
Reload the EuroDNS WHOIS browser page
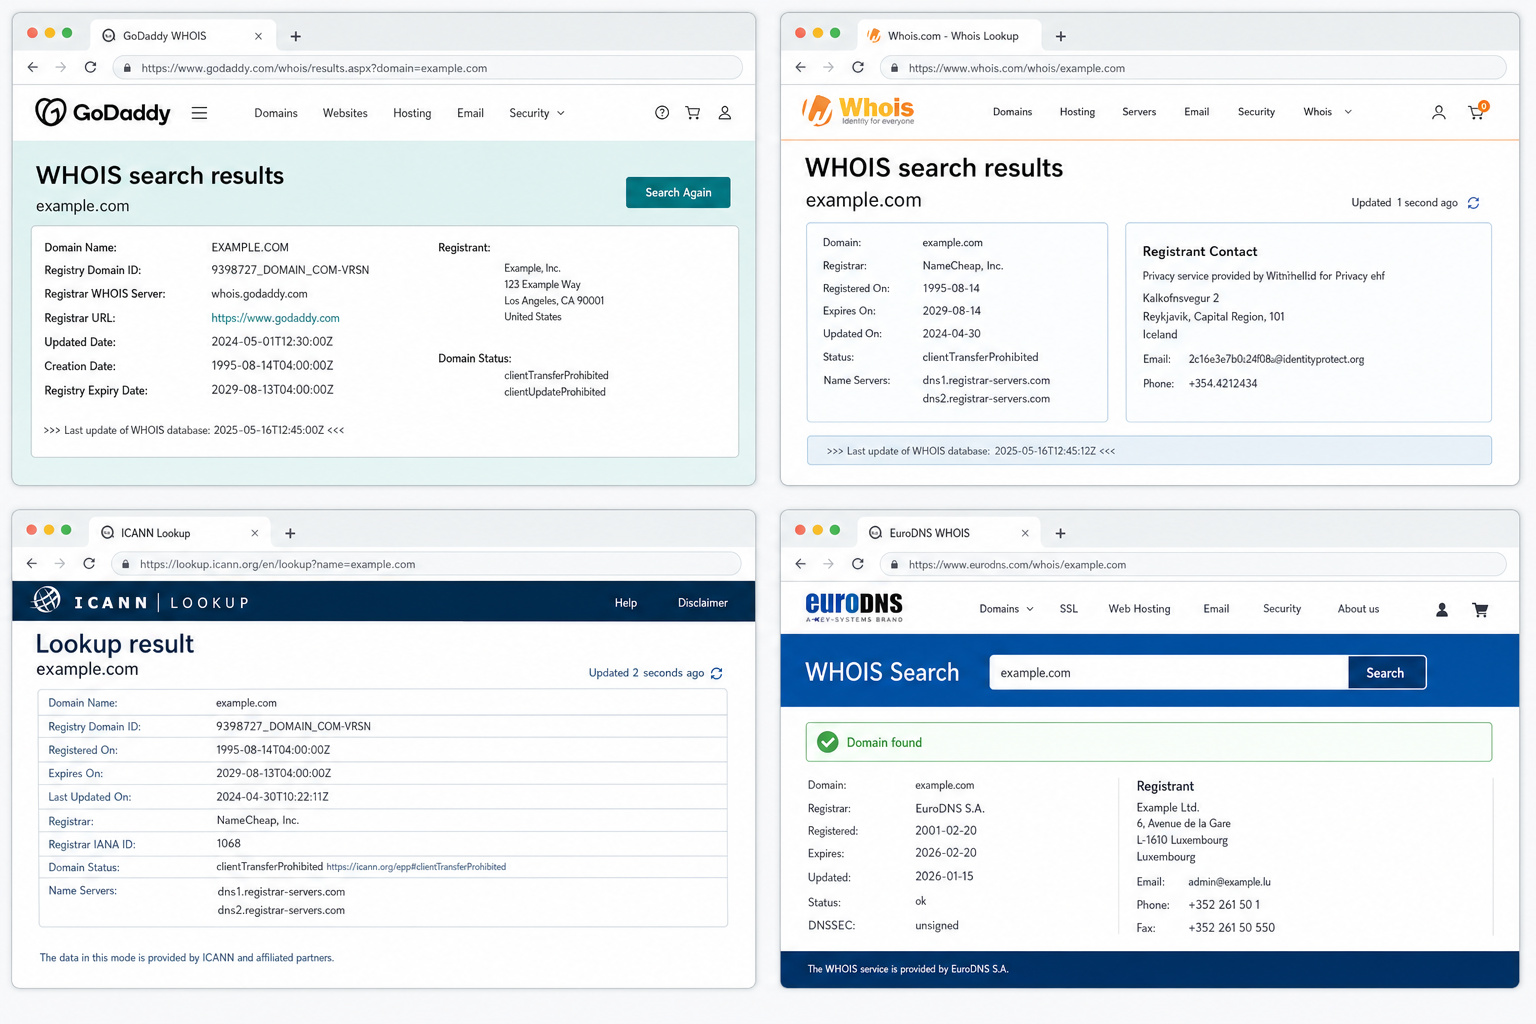coord(858,564)
